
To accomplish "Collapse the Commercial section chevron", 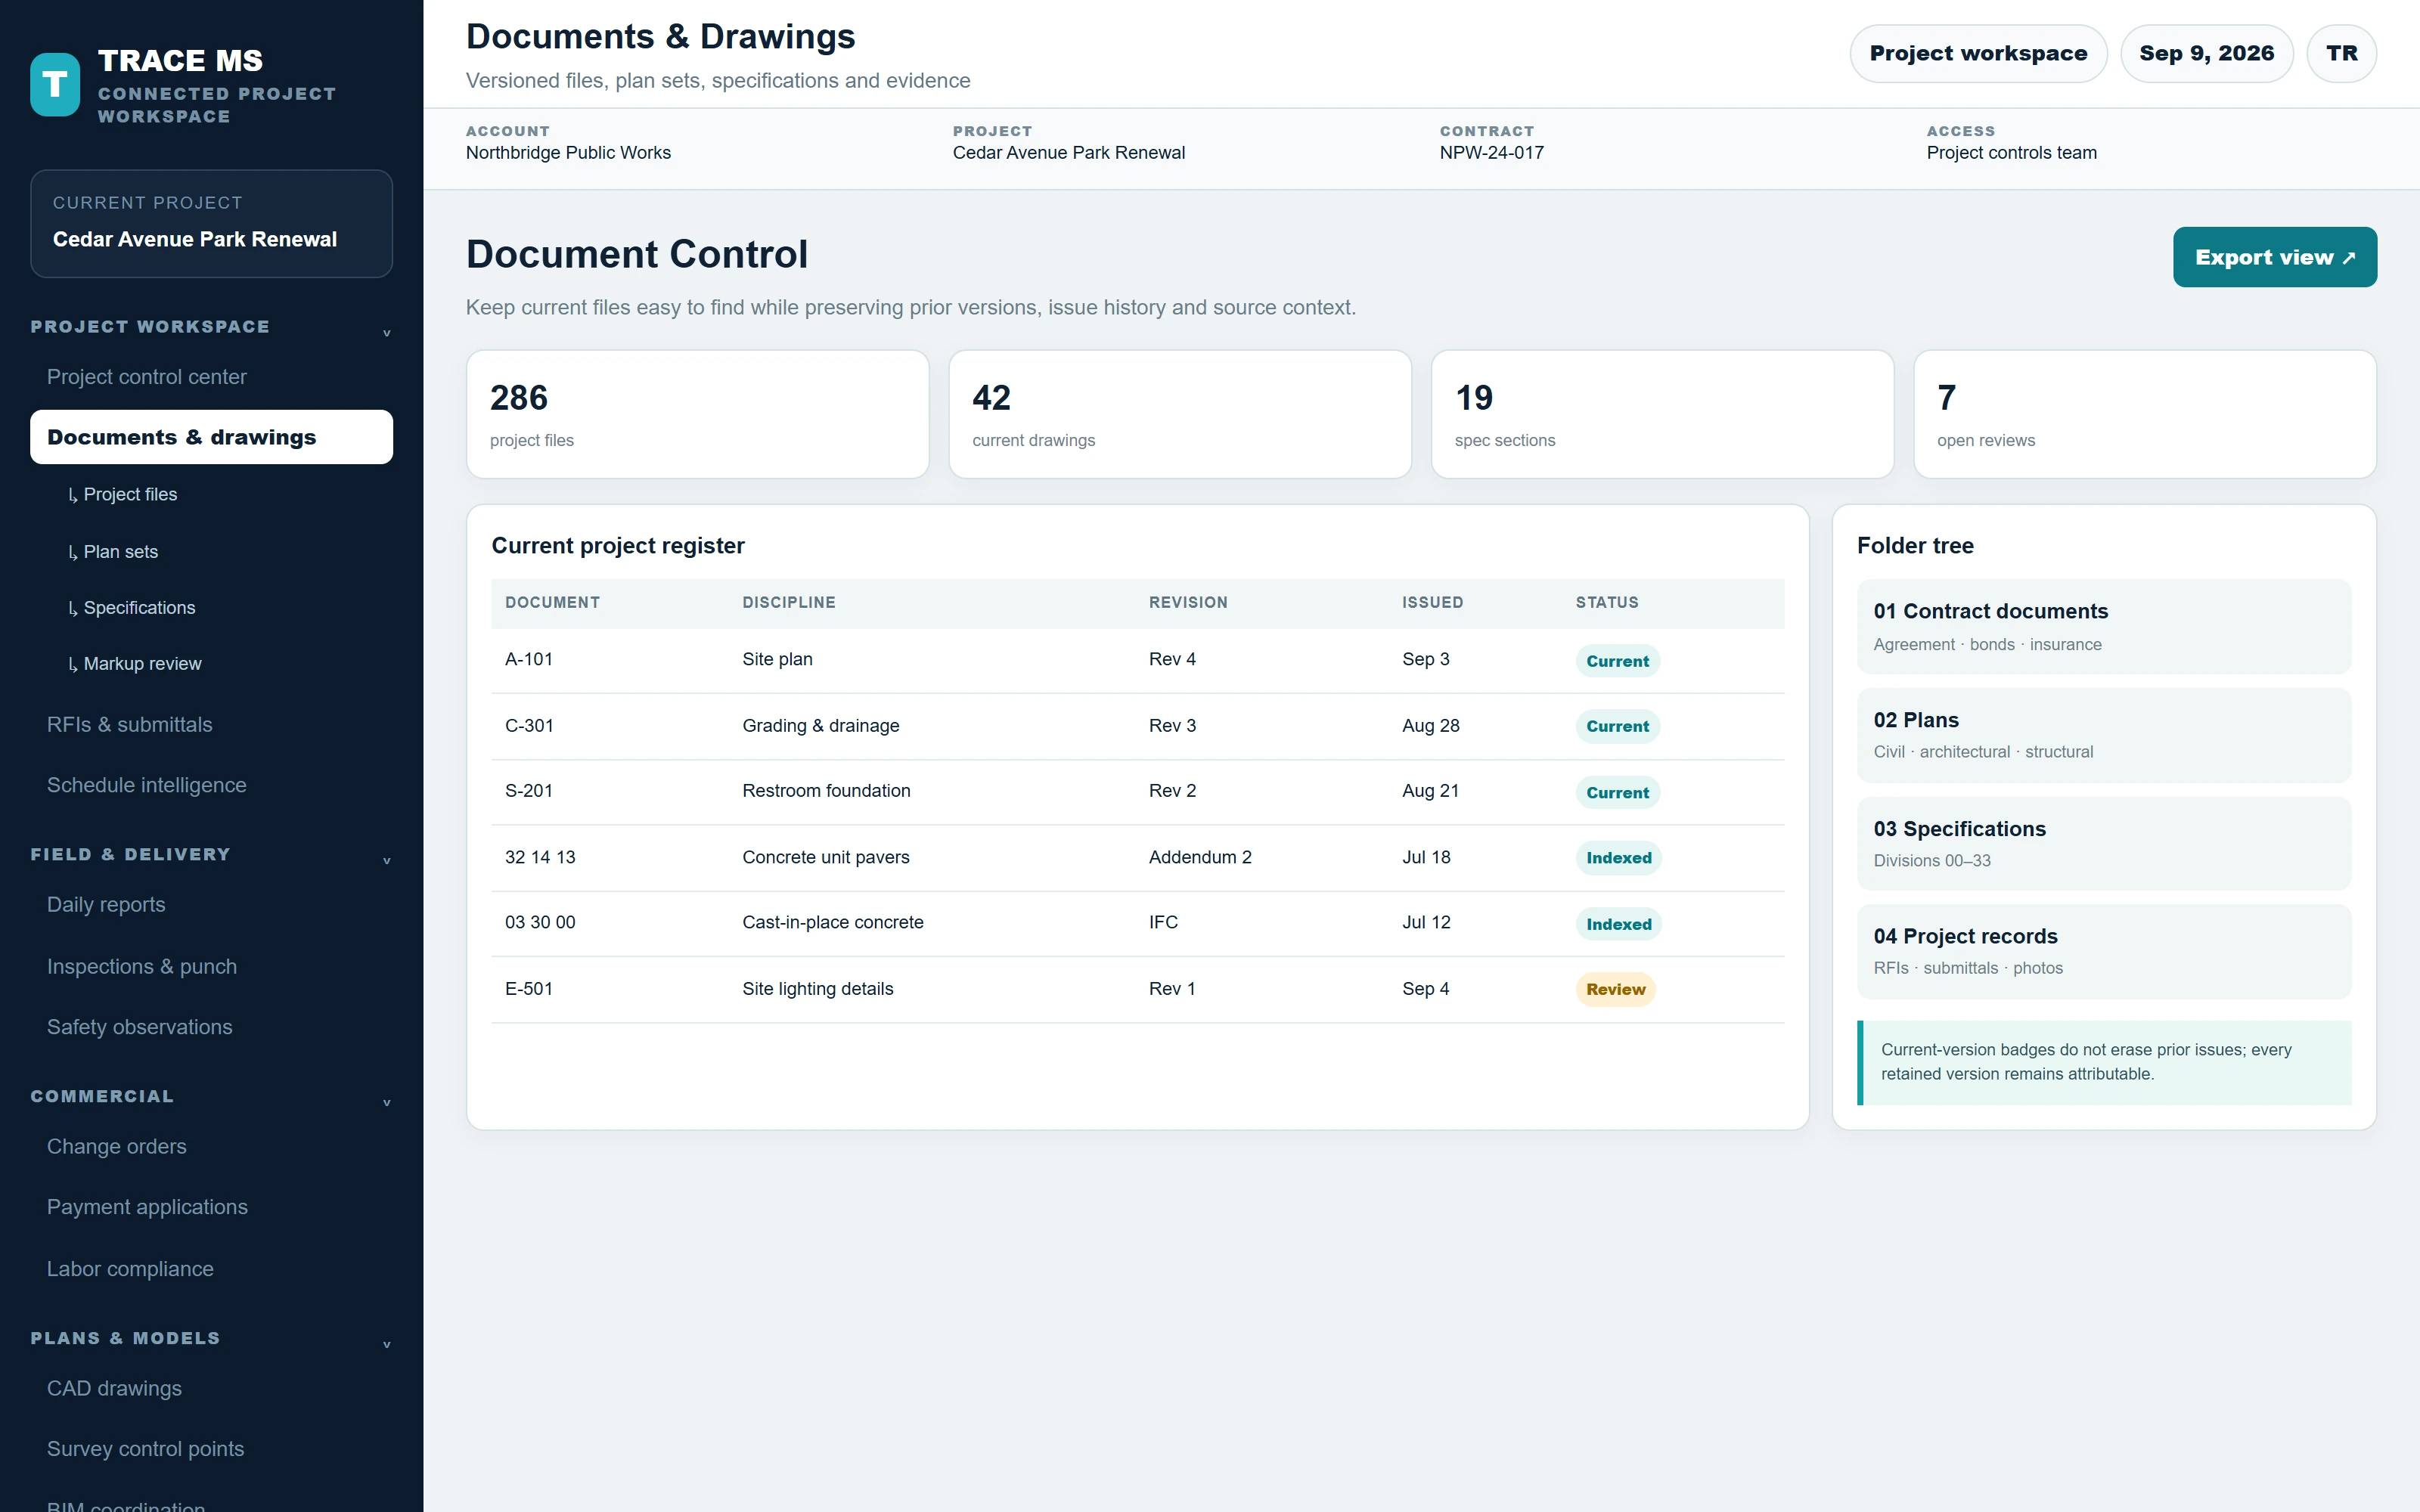I will click(x=386, y=1103).
